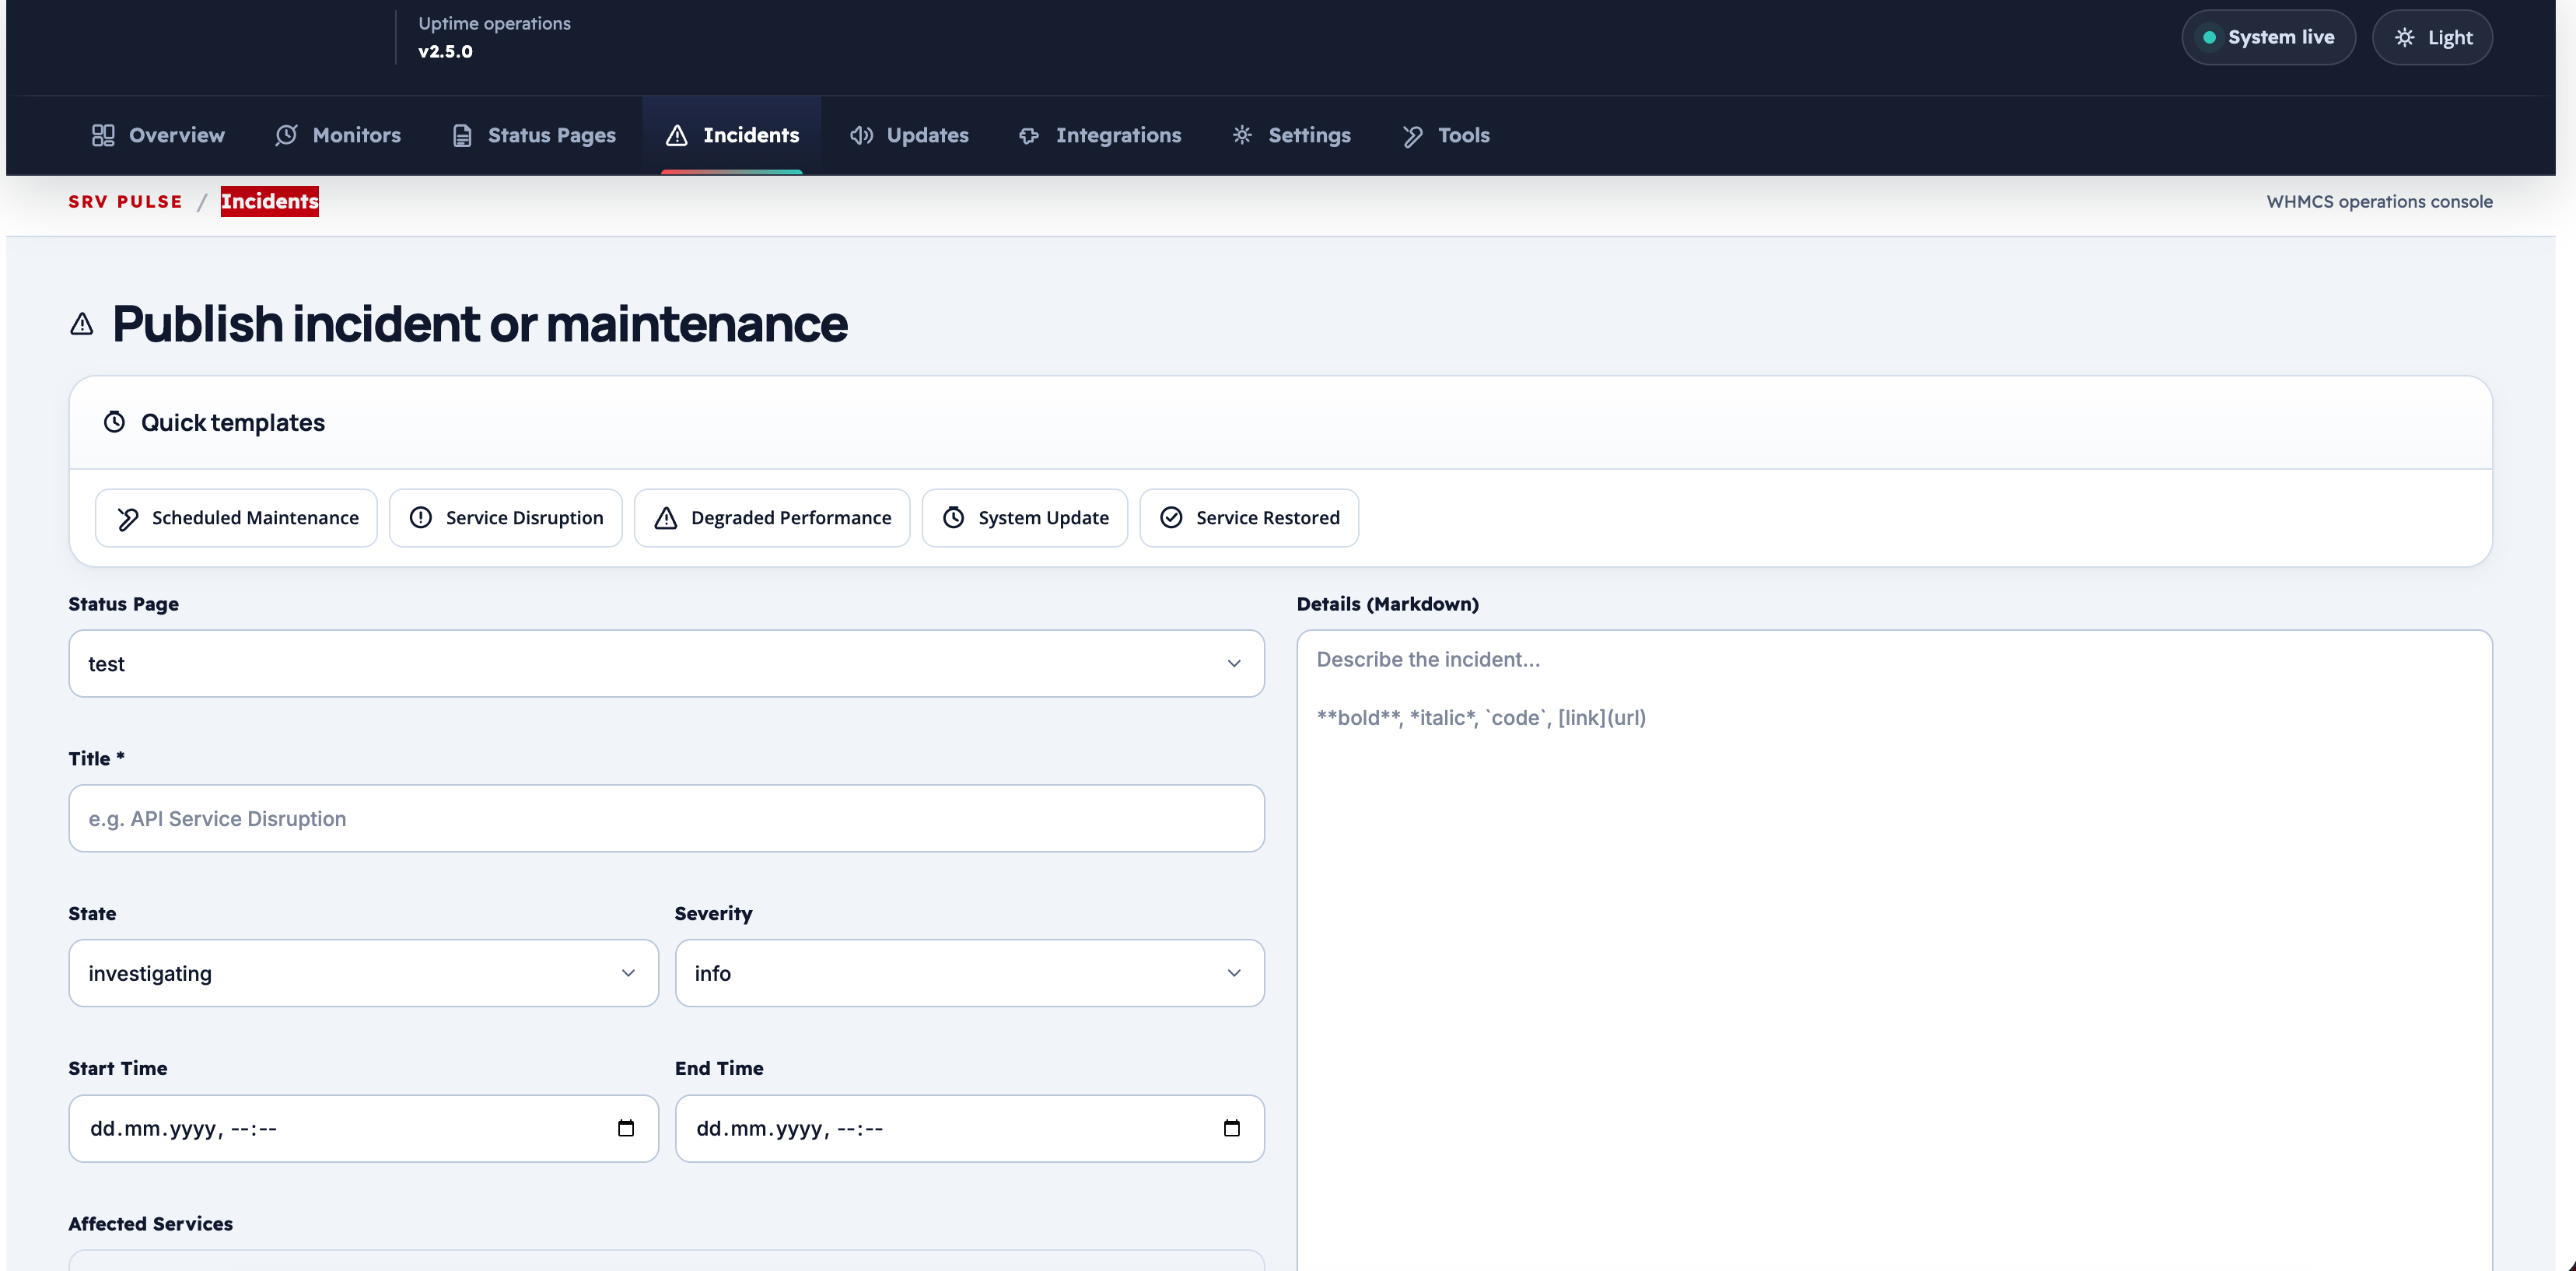Go to the Settings tab
This screenshot has width=2576, height=1271.
(x=1291, y=135)
